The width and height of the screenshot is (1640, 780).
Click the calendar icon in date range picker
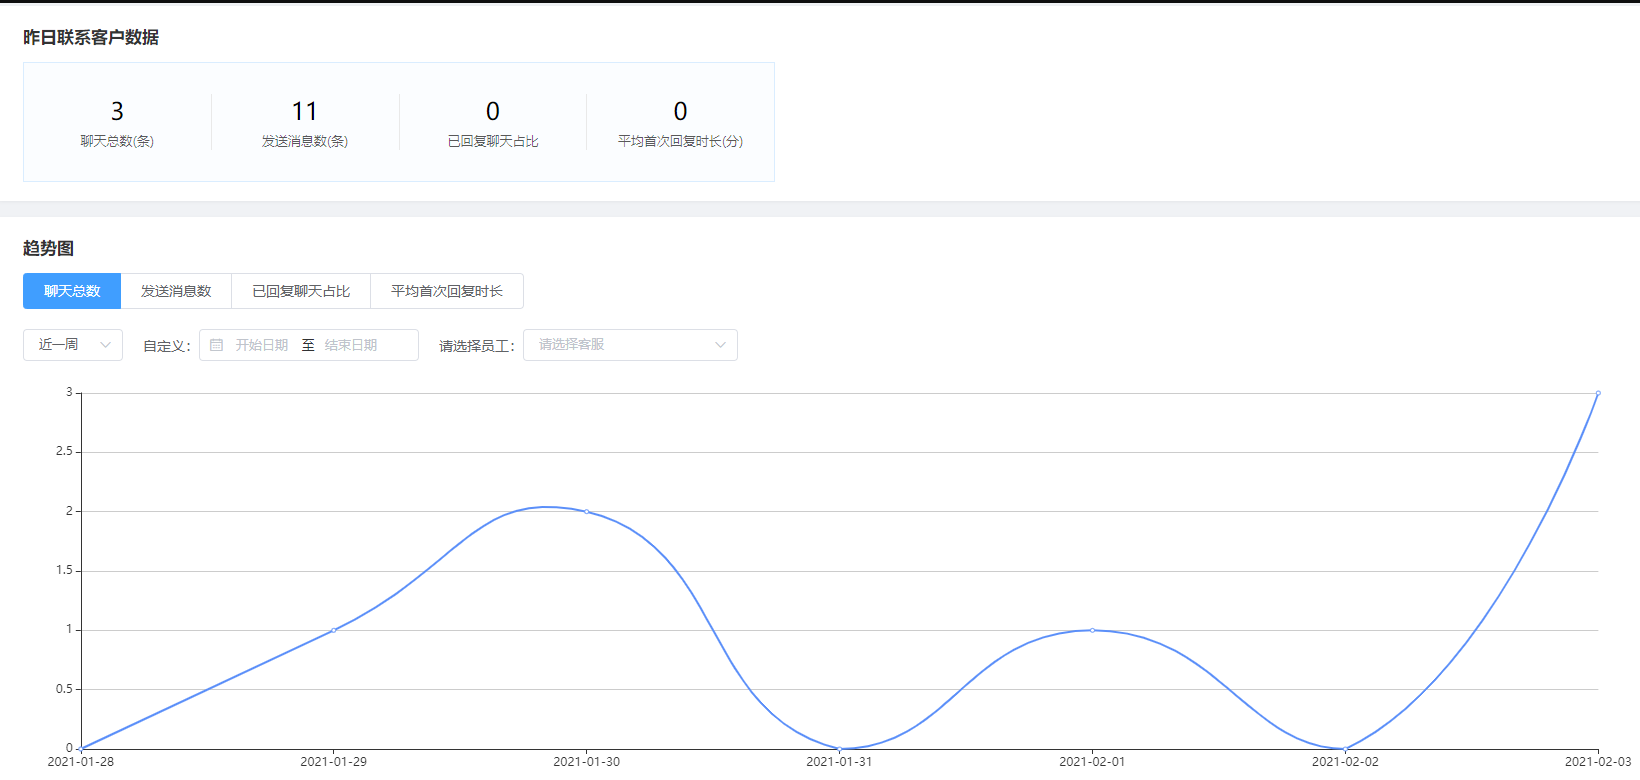coord(216,345)
